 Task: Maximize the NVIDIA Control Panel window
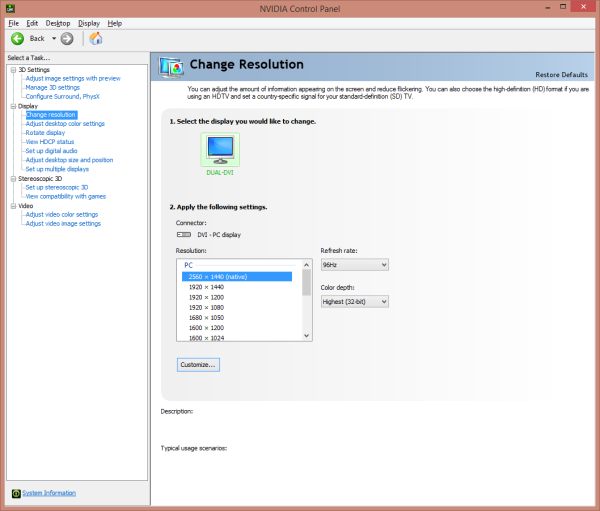563,7
